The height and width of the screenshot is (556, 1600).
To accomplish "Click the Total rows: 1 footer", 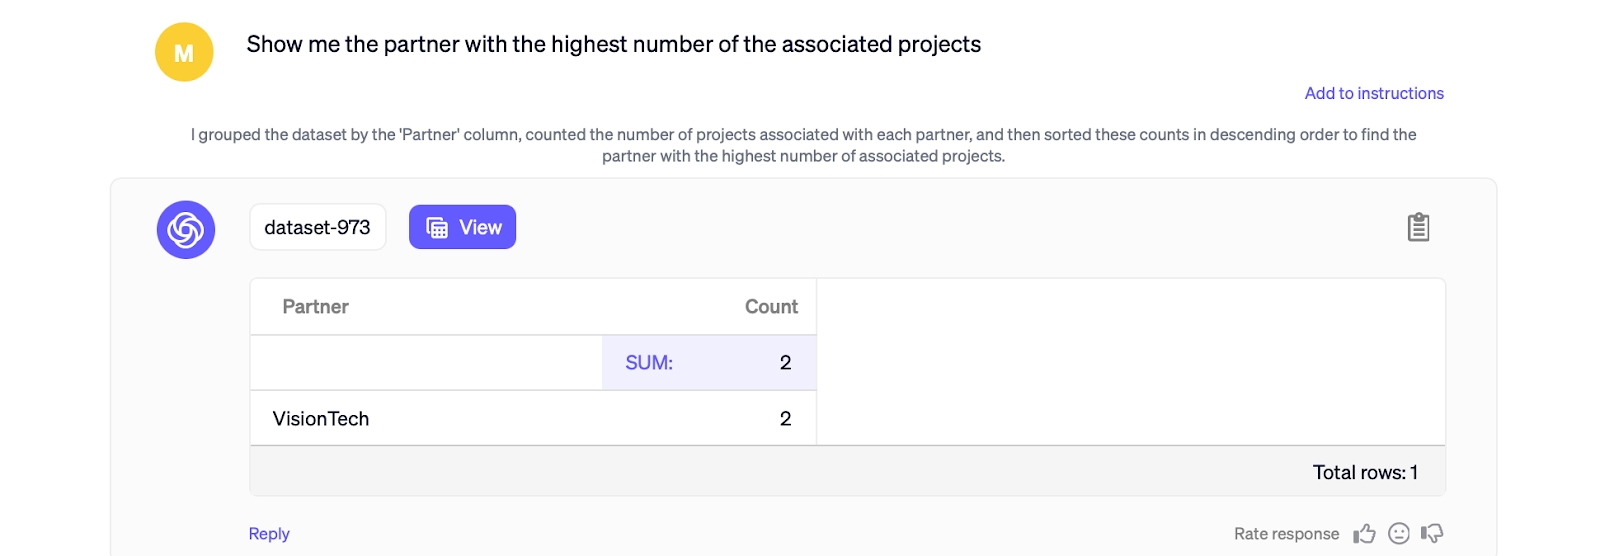I will point(1364,473).
